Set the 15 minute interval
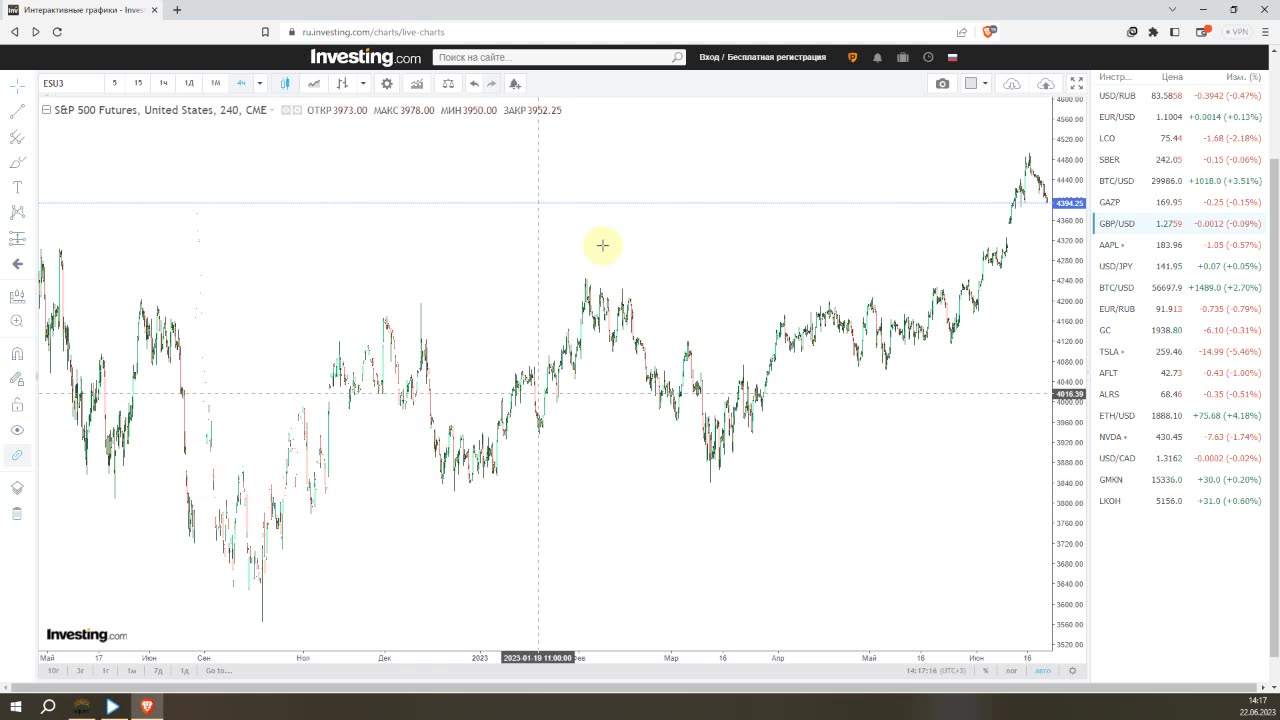The image size is (1280, 720). 138,83
